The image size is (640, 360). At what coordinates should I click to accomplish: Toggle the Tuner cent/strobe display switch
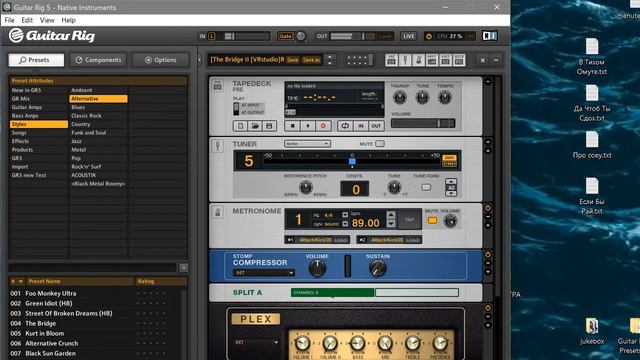449,160
